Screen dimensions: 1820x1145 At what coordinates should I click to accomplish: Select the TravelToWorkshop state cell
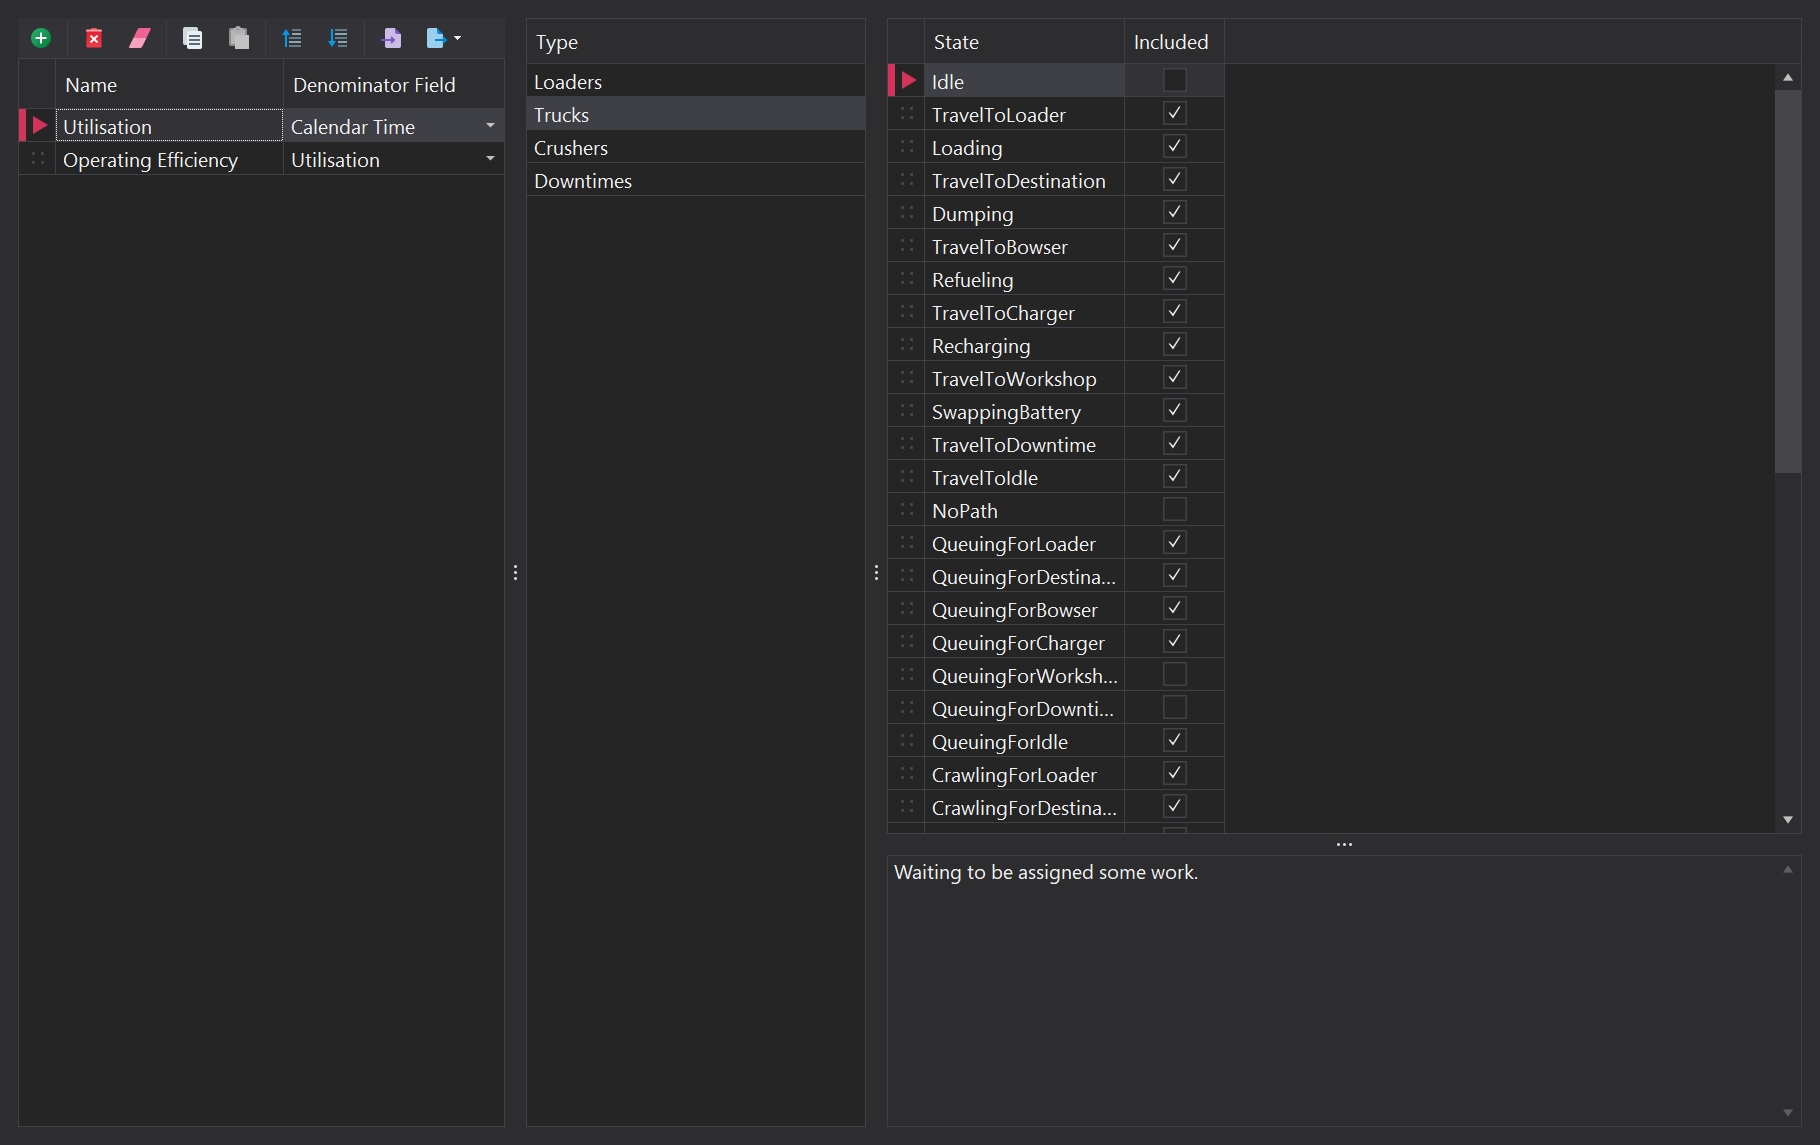click(x=1024, y=378)
